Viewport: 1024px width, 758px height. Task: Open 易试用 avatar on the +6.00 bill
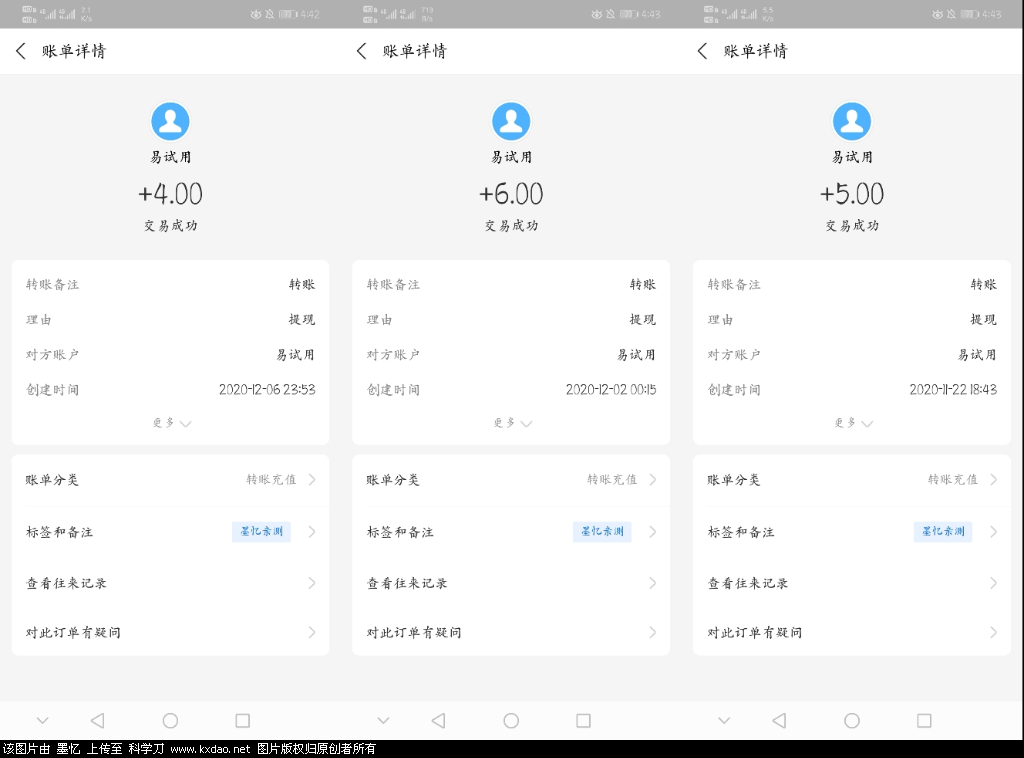pos(511,121)
